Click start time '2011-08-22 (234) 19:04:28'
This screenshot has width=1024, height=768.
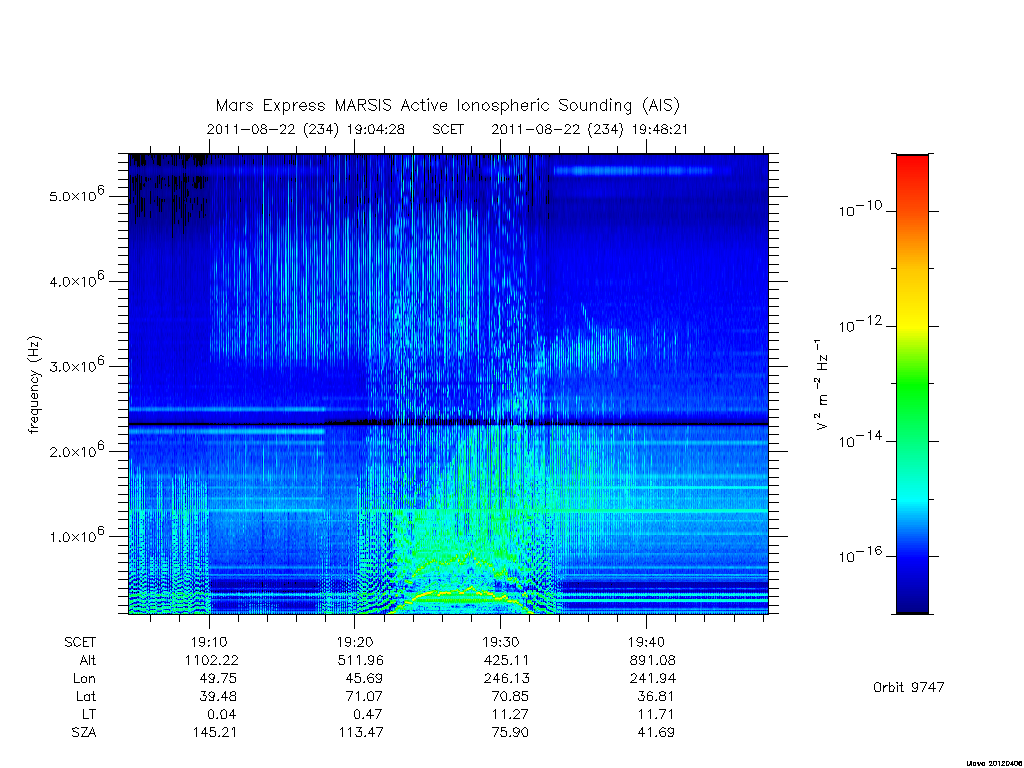click(x=306, y=129)
